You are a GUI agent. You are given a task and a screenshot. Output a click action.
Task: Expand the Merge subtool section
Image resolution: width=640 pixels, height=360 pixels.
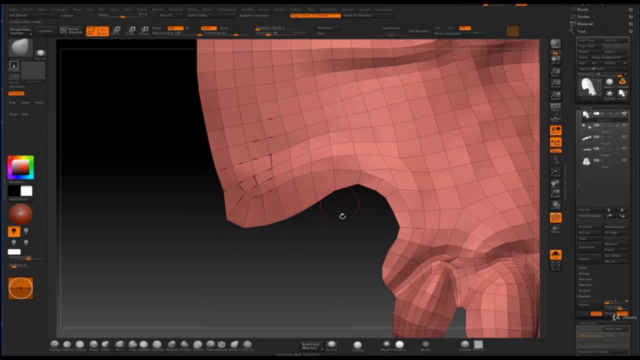coord(584,273)
